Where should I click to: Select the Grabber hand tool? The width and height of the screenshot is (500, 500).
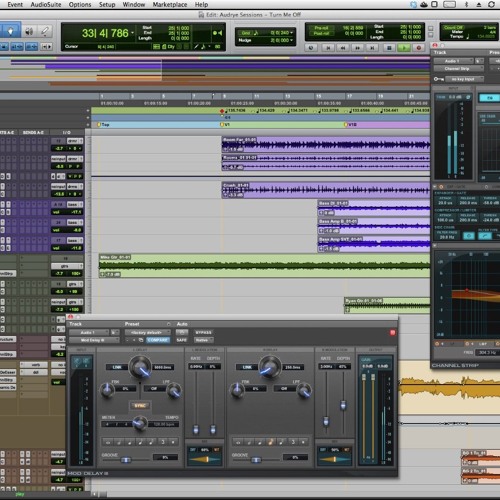(11, 31)
